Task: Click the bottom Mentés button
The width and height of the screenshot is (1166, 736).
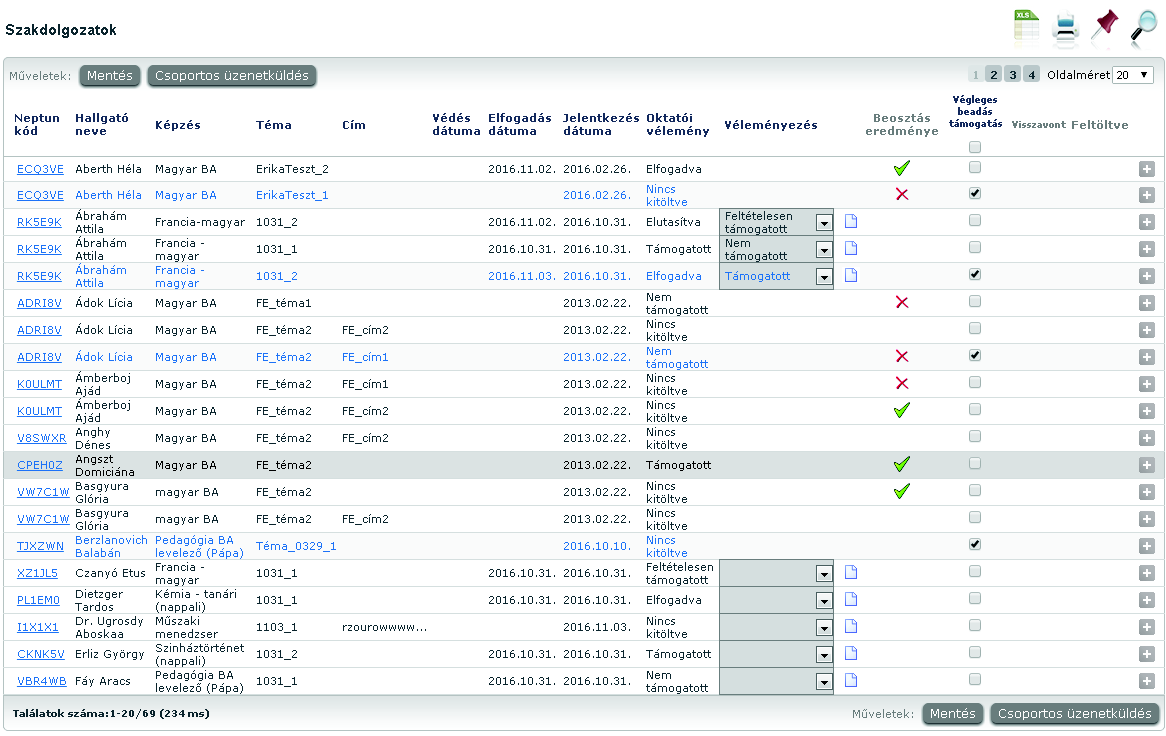Action: point(953,714)
